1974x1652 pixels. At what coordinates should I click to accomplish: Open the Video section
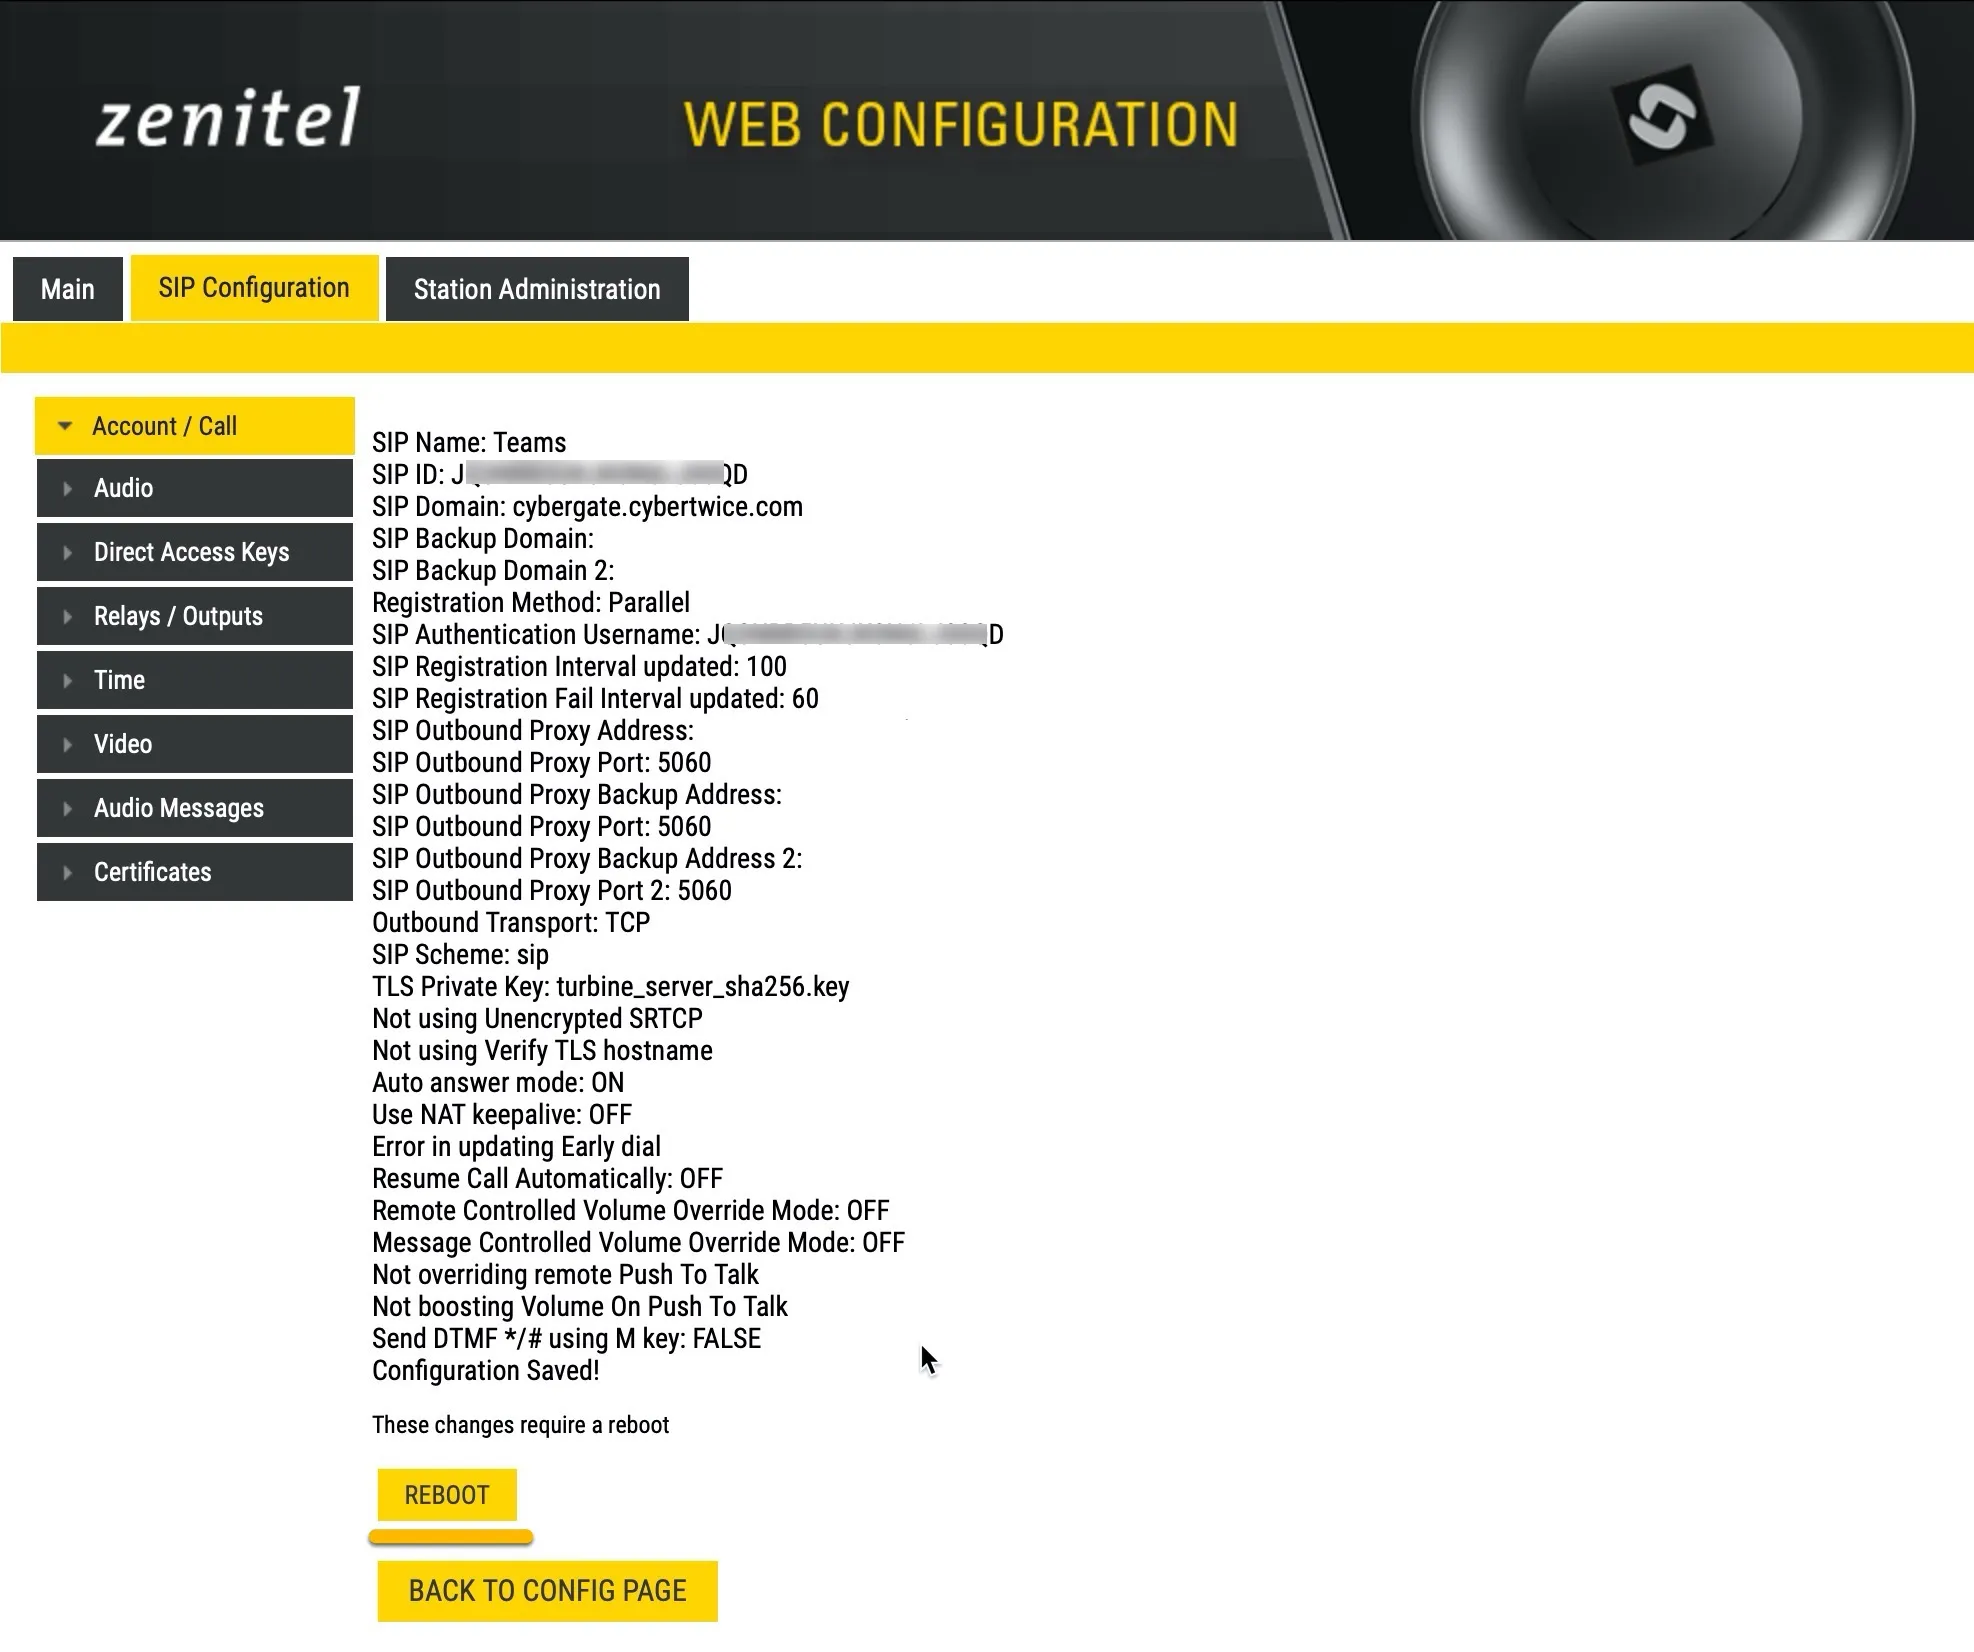tap(195, 744)
